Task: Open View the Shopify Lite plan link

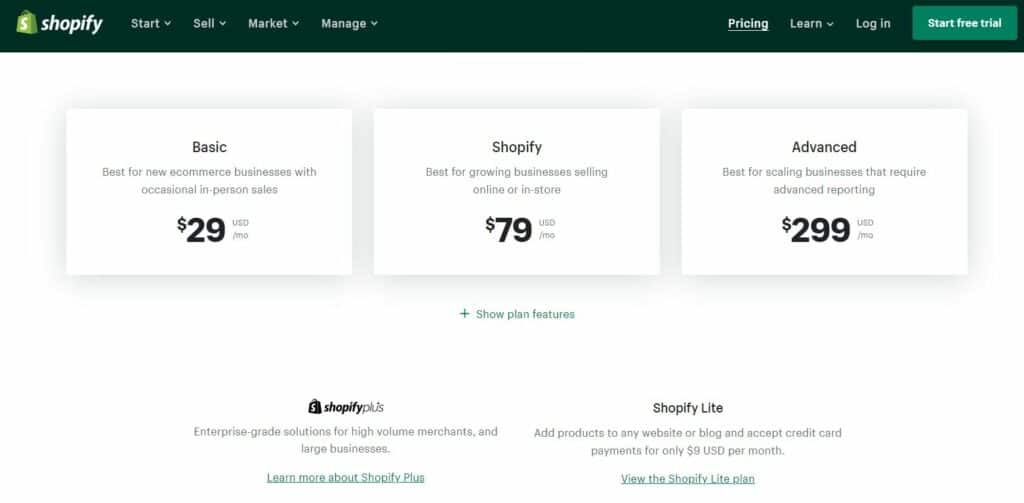Action: 688,479
